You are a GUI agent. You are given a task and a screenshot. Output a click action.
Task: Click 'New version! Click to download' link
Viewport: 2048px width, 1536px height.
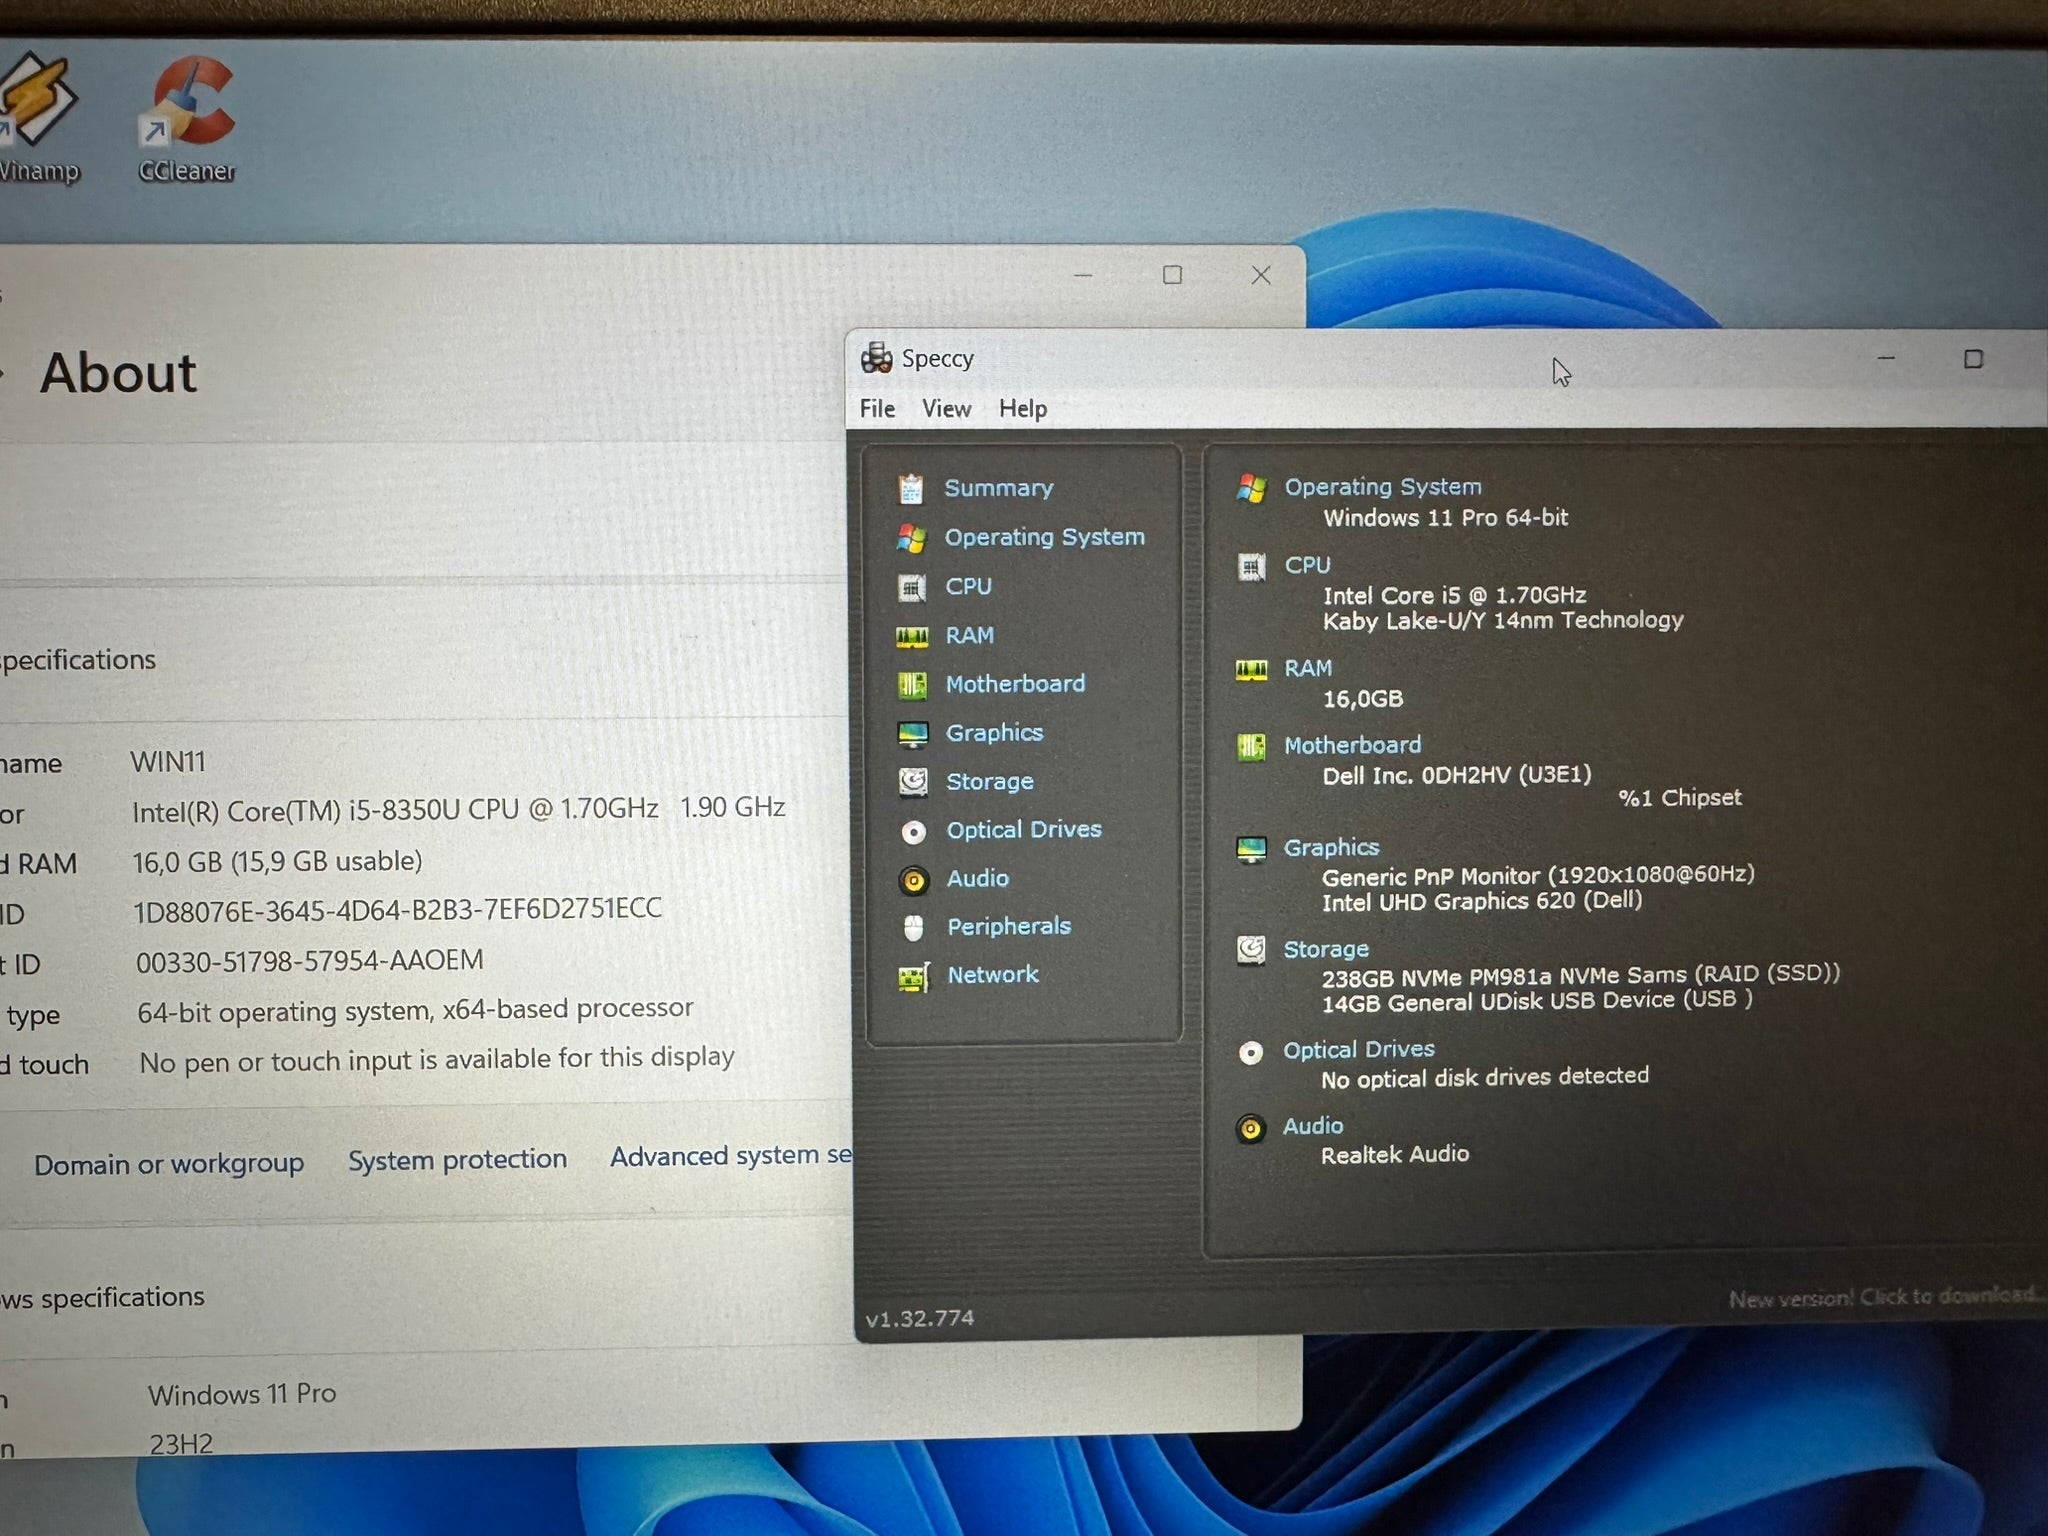1886,1298
